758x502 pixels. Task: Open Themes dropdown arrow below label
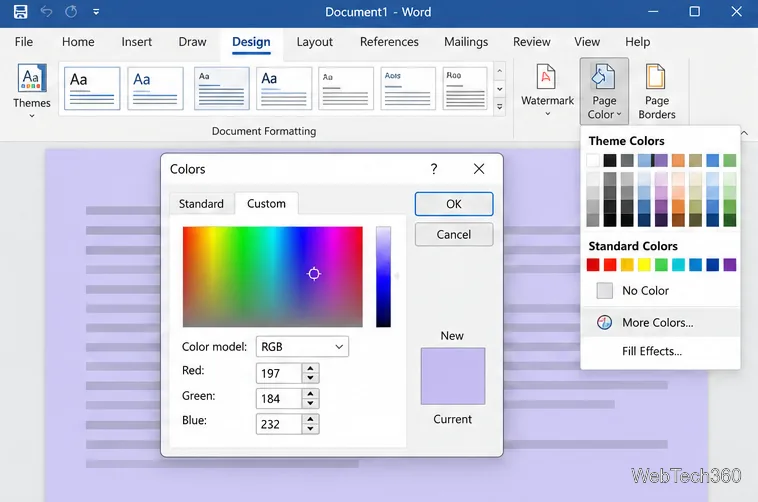(32, 116)
